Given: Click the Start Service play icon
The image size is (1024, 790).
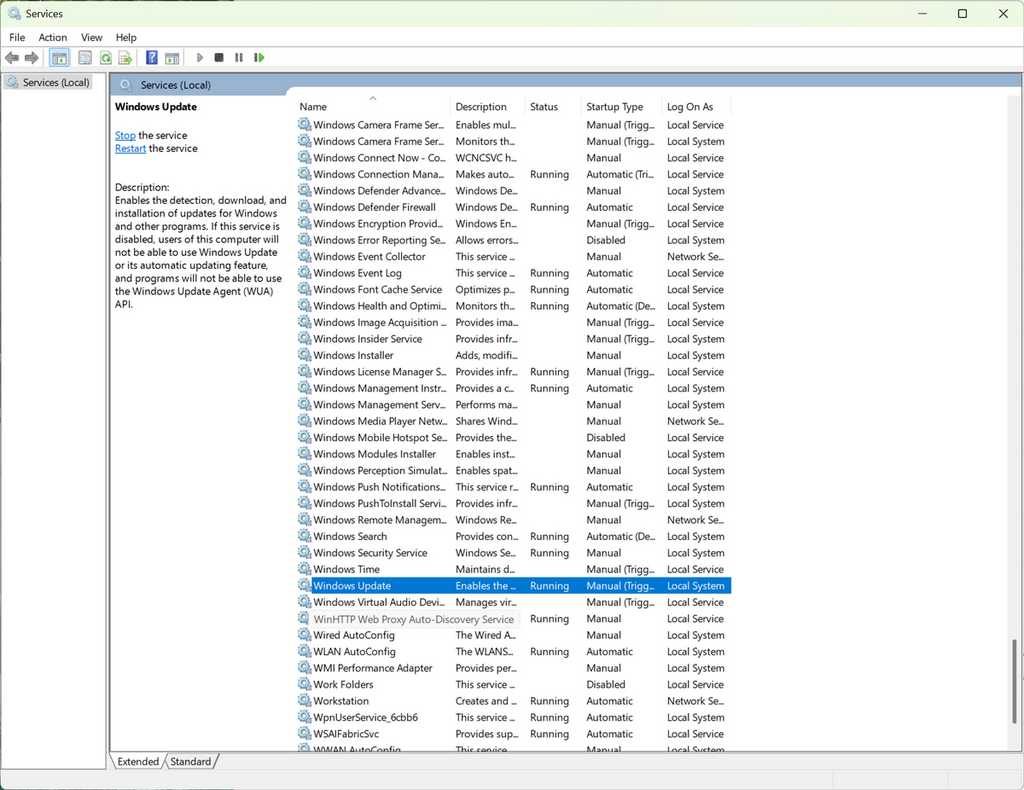Looking at the screenshot, I should click(200, 57).
